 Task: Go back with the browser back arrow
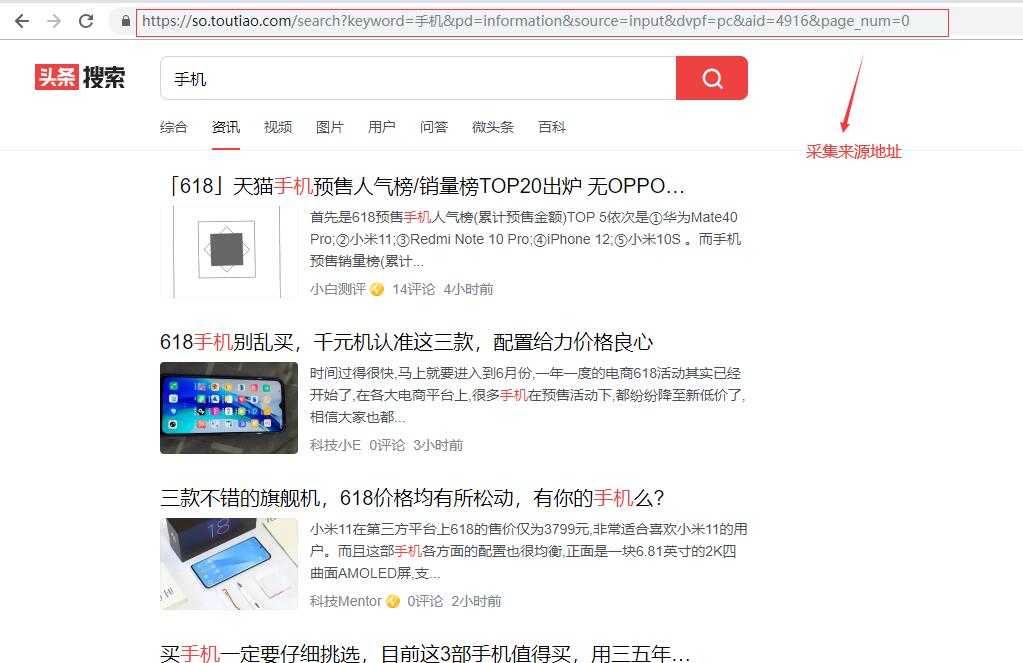[x=22, y=21]
